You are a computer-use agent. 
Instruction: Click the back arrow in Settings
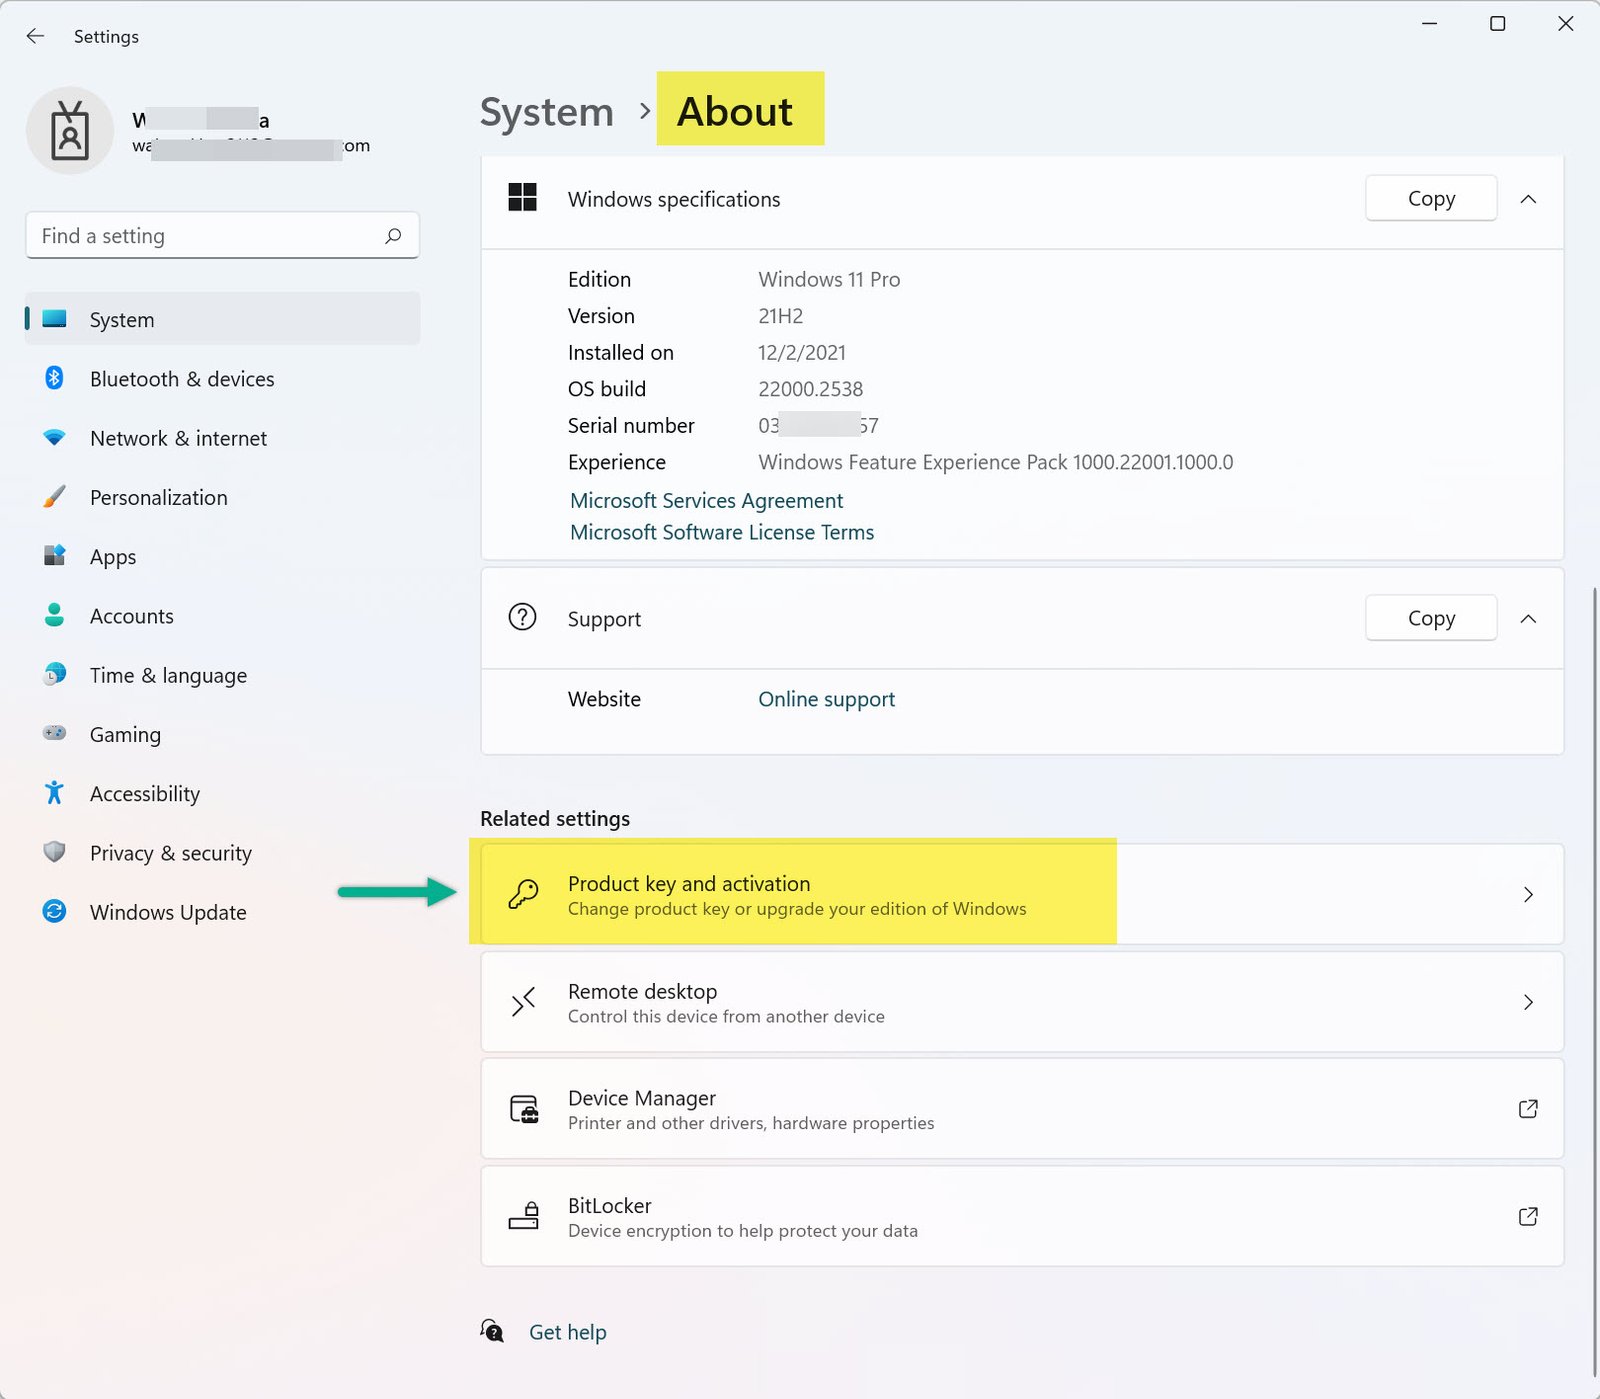point(36,36)
